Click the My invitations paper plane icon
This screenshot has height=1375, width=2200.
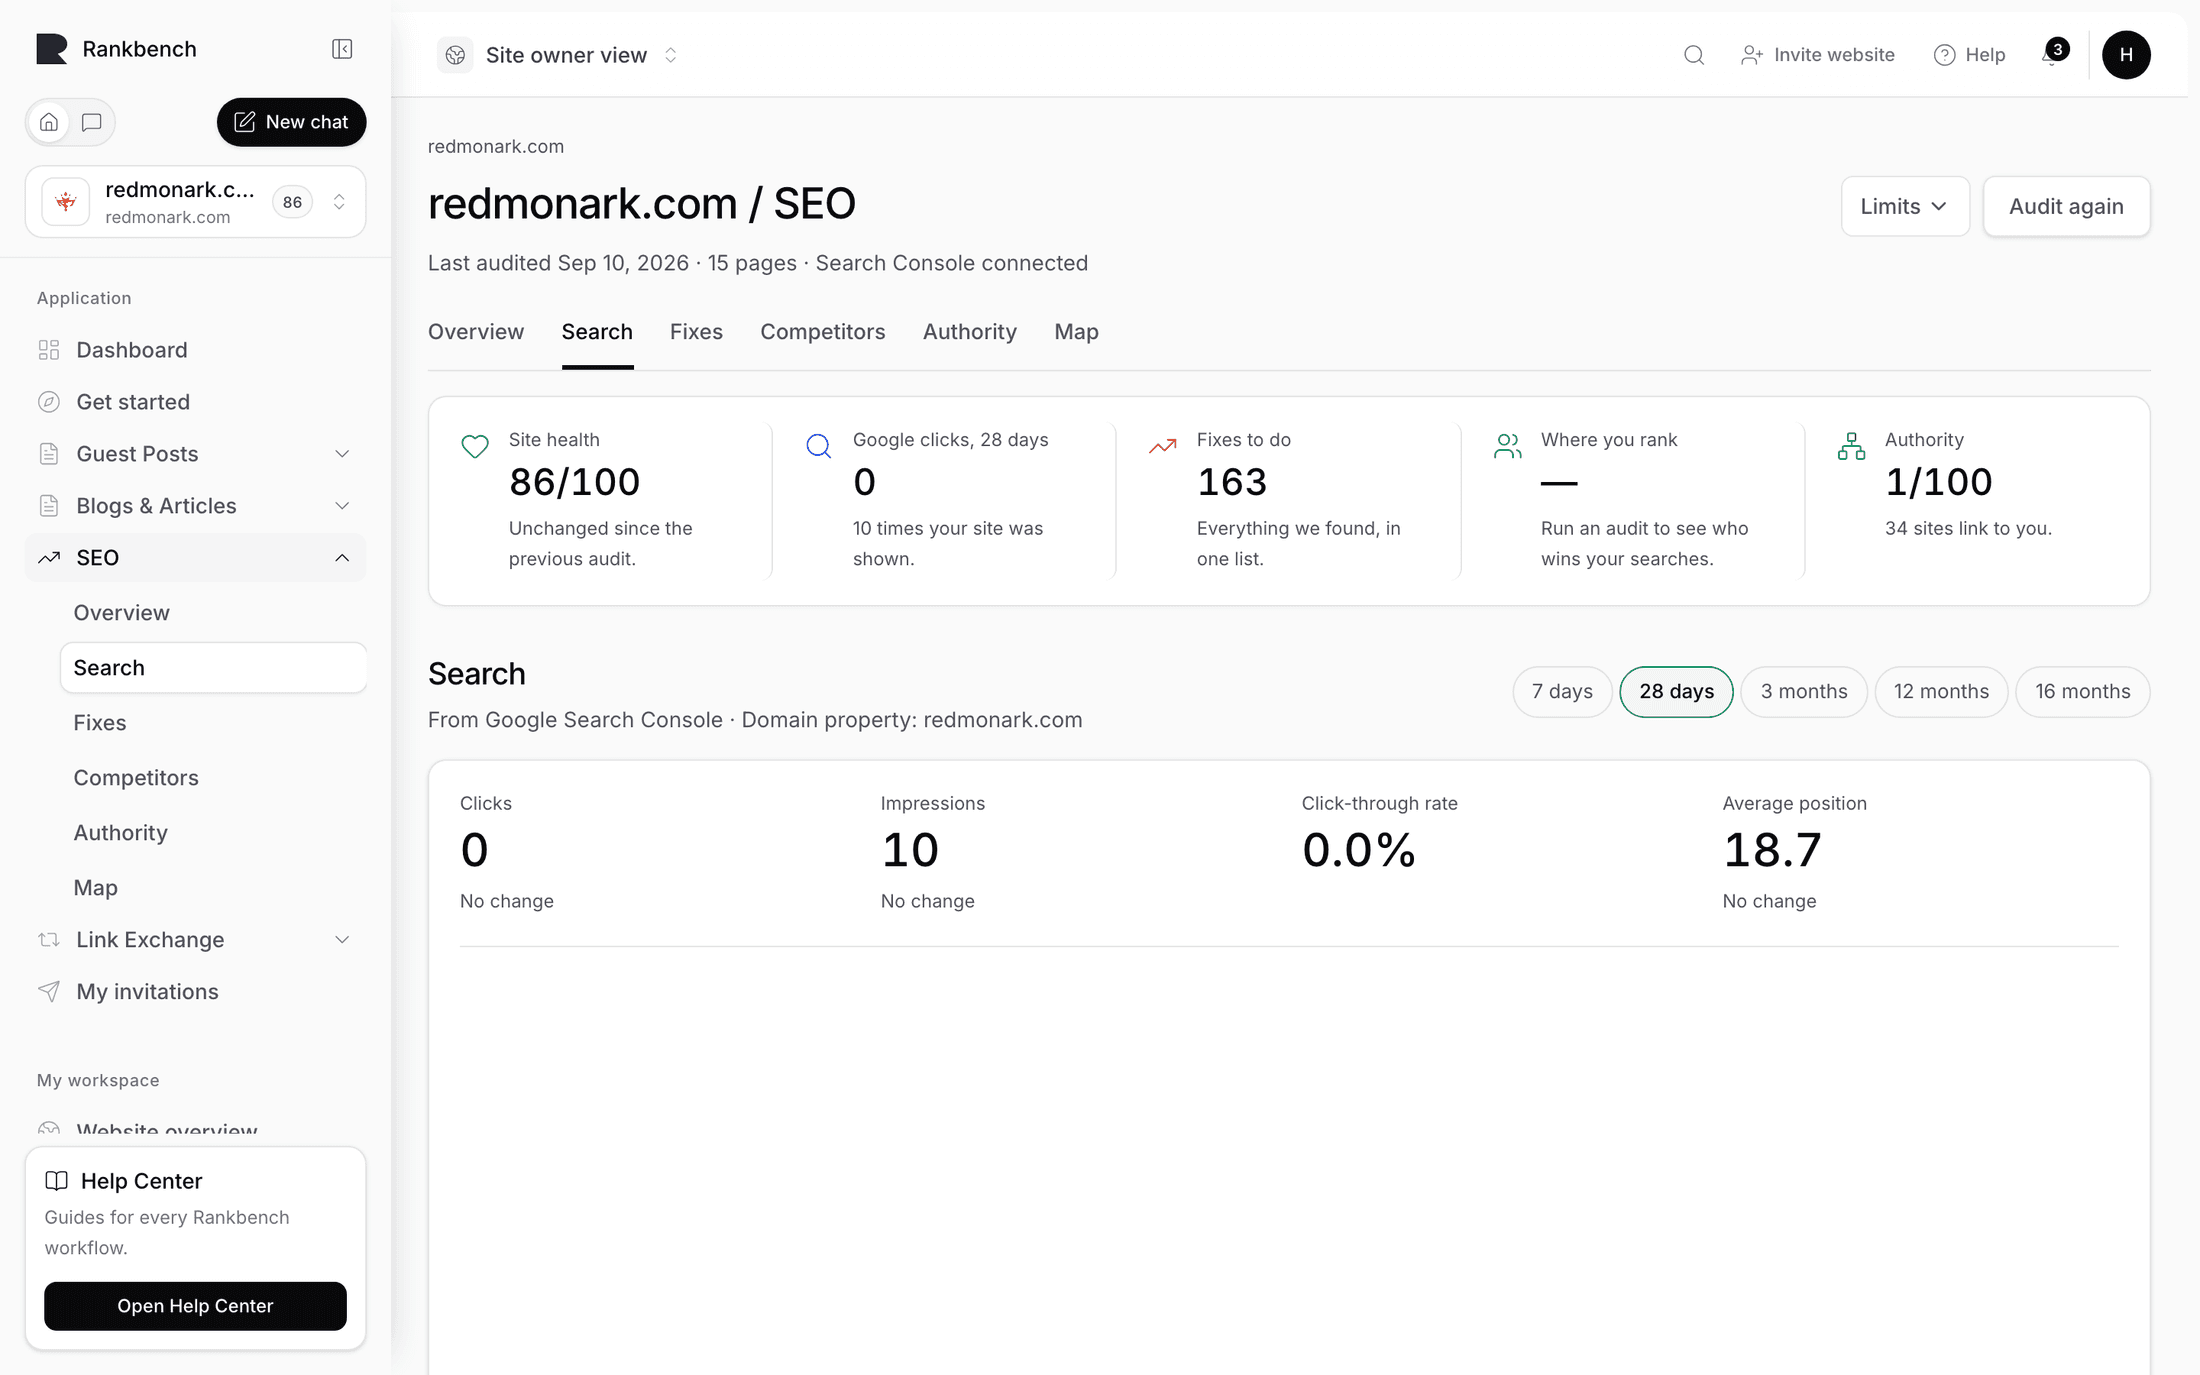(49, 992)
